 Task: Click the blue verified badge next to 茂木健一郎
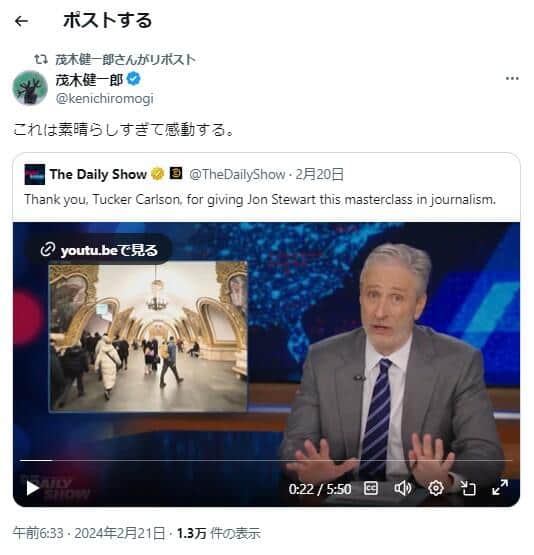(133, 79)
